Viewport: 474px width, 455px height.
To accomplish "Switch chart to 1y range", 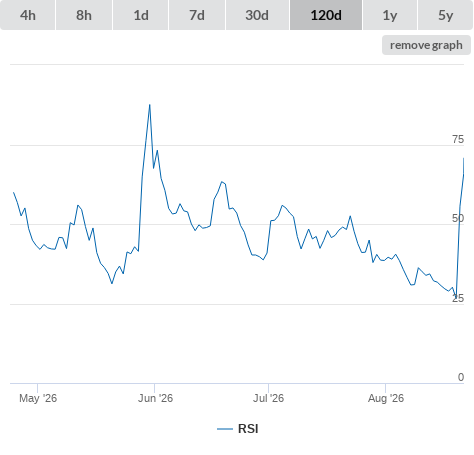I will pos(390,15).
